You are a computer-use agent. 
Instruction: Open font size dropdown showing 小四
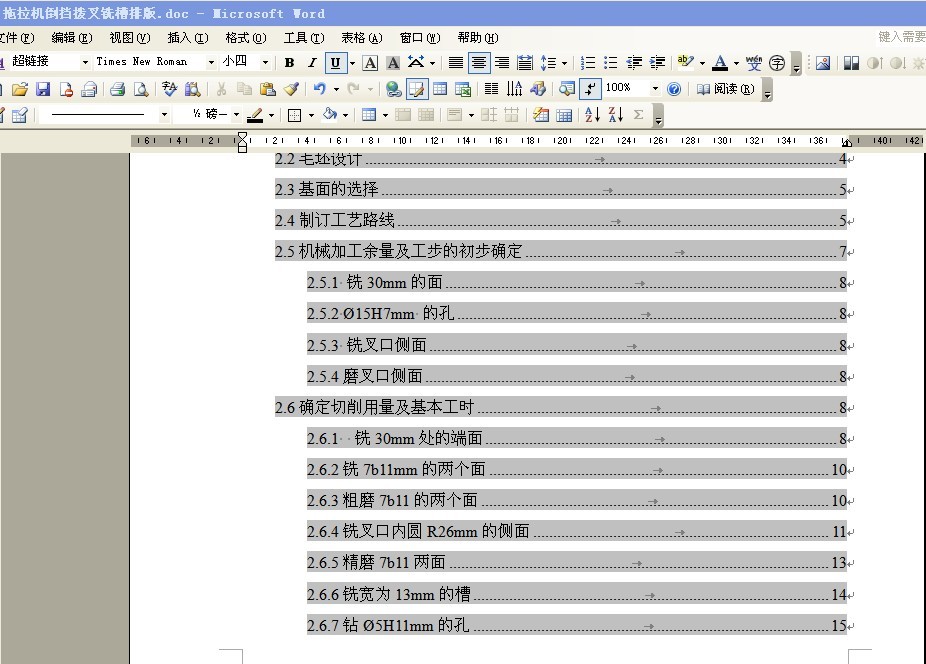coord(265,62)
